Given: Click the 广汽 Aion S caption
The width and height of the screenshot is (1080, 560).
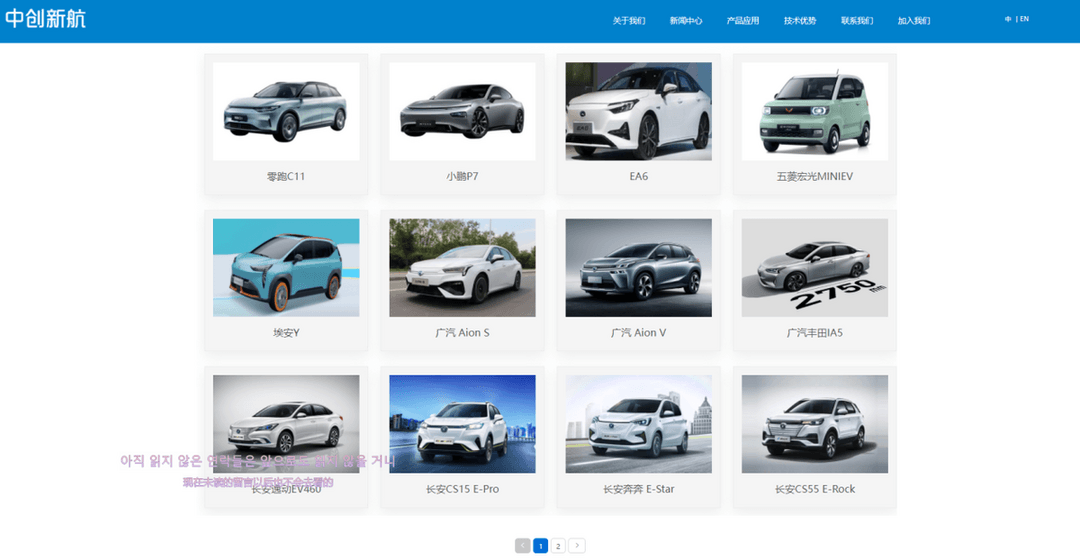Looking at the screenshot, I should point(462,333).
